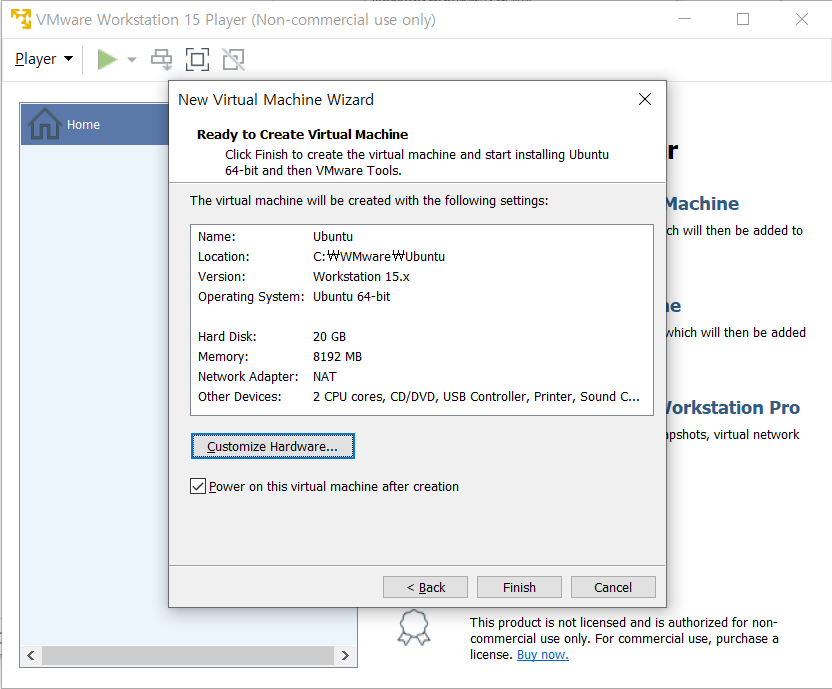The width and height of the screenshot is (832, 689).
Task: Click the Other Devices list text
Action: pos(476,397)
